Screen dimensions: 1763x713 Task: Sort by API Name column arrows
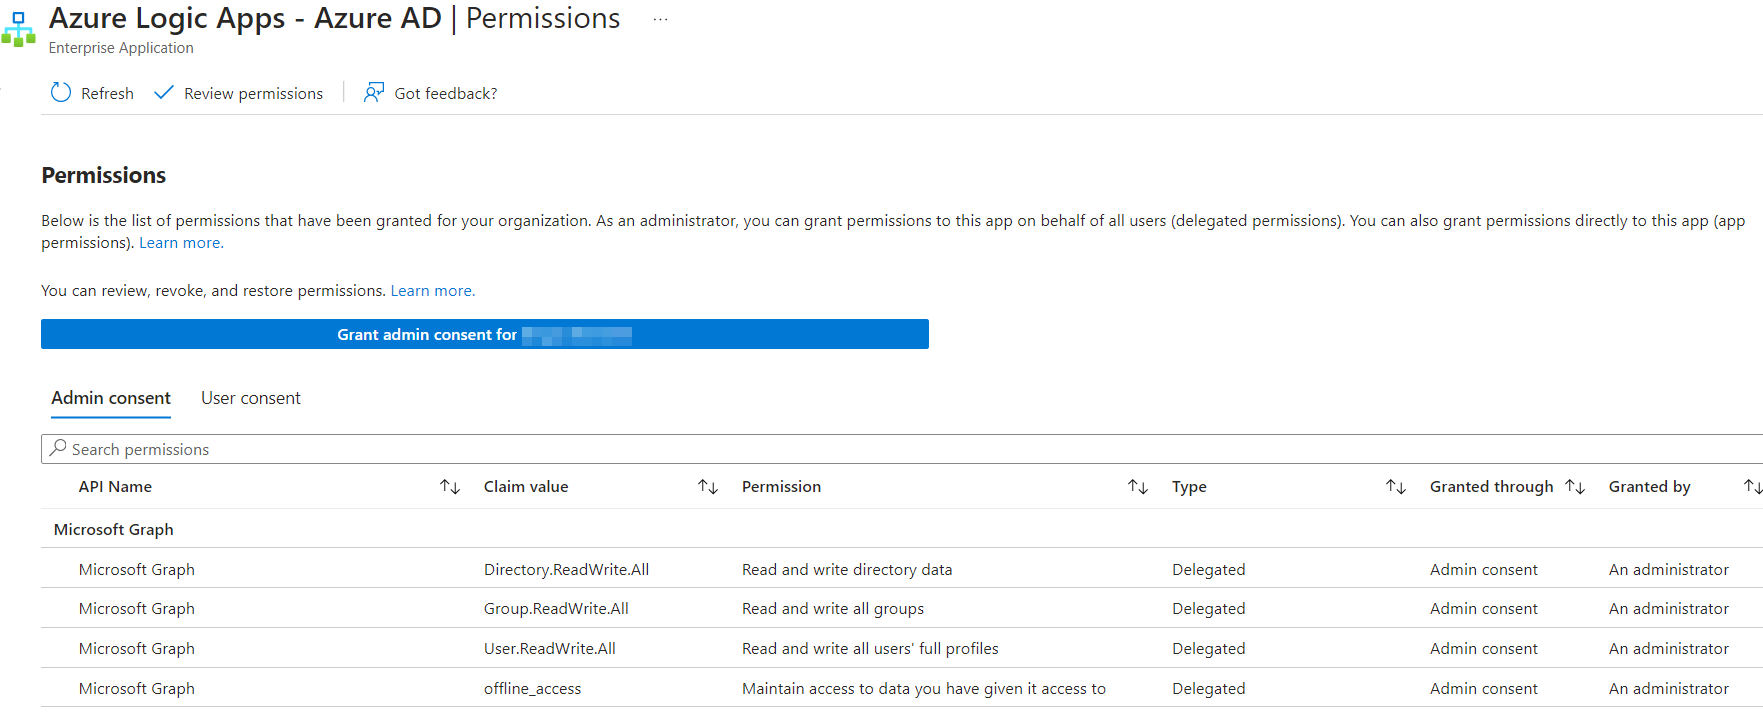(450, 487)
